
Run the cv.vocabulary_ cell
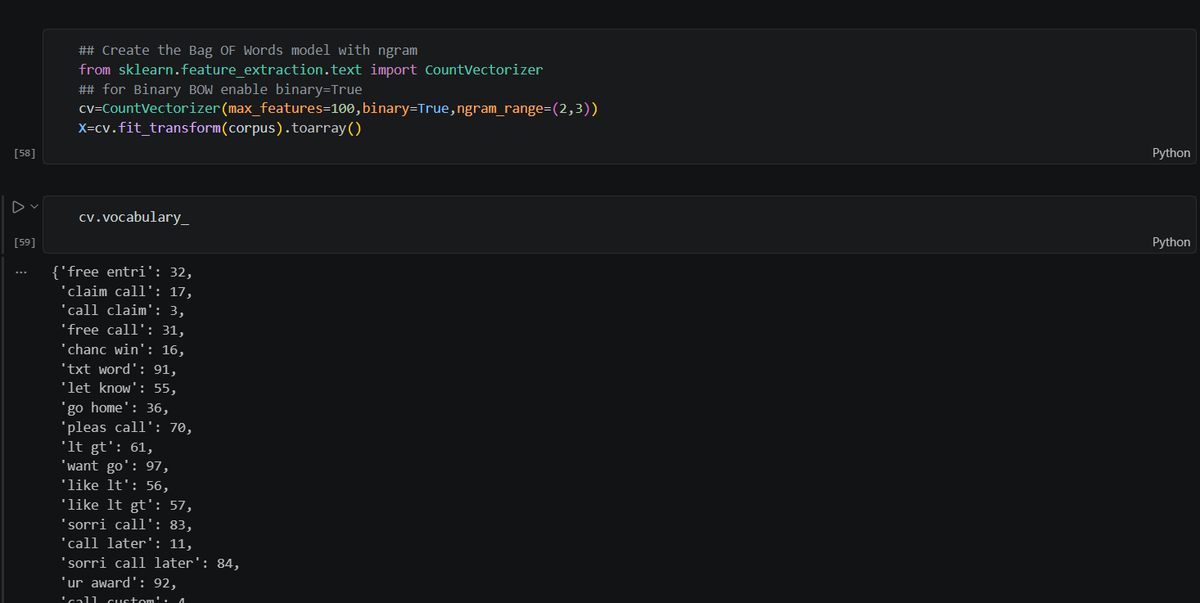point(17,208)
